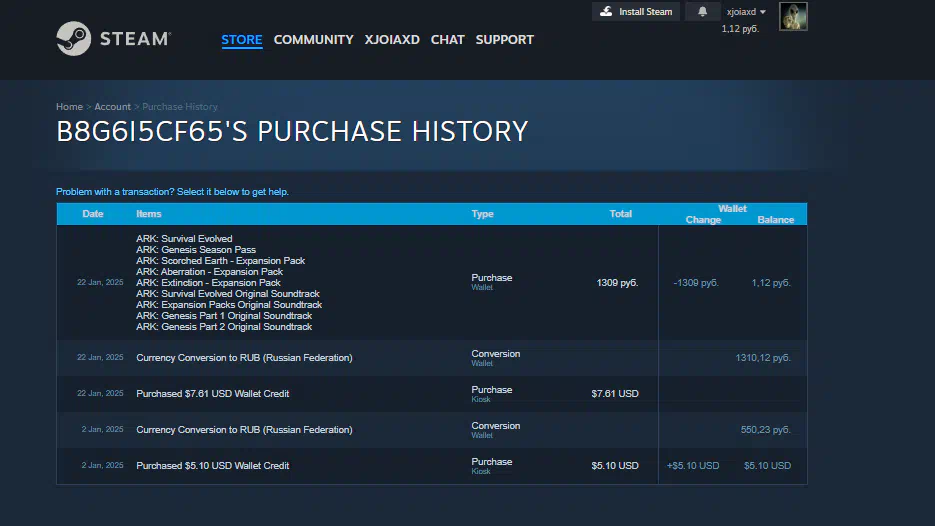Click the 550,23 руб. balance value
The width and height of the screenshot is (935, 526).
click(766, 430)
